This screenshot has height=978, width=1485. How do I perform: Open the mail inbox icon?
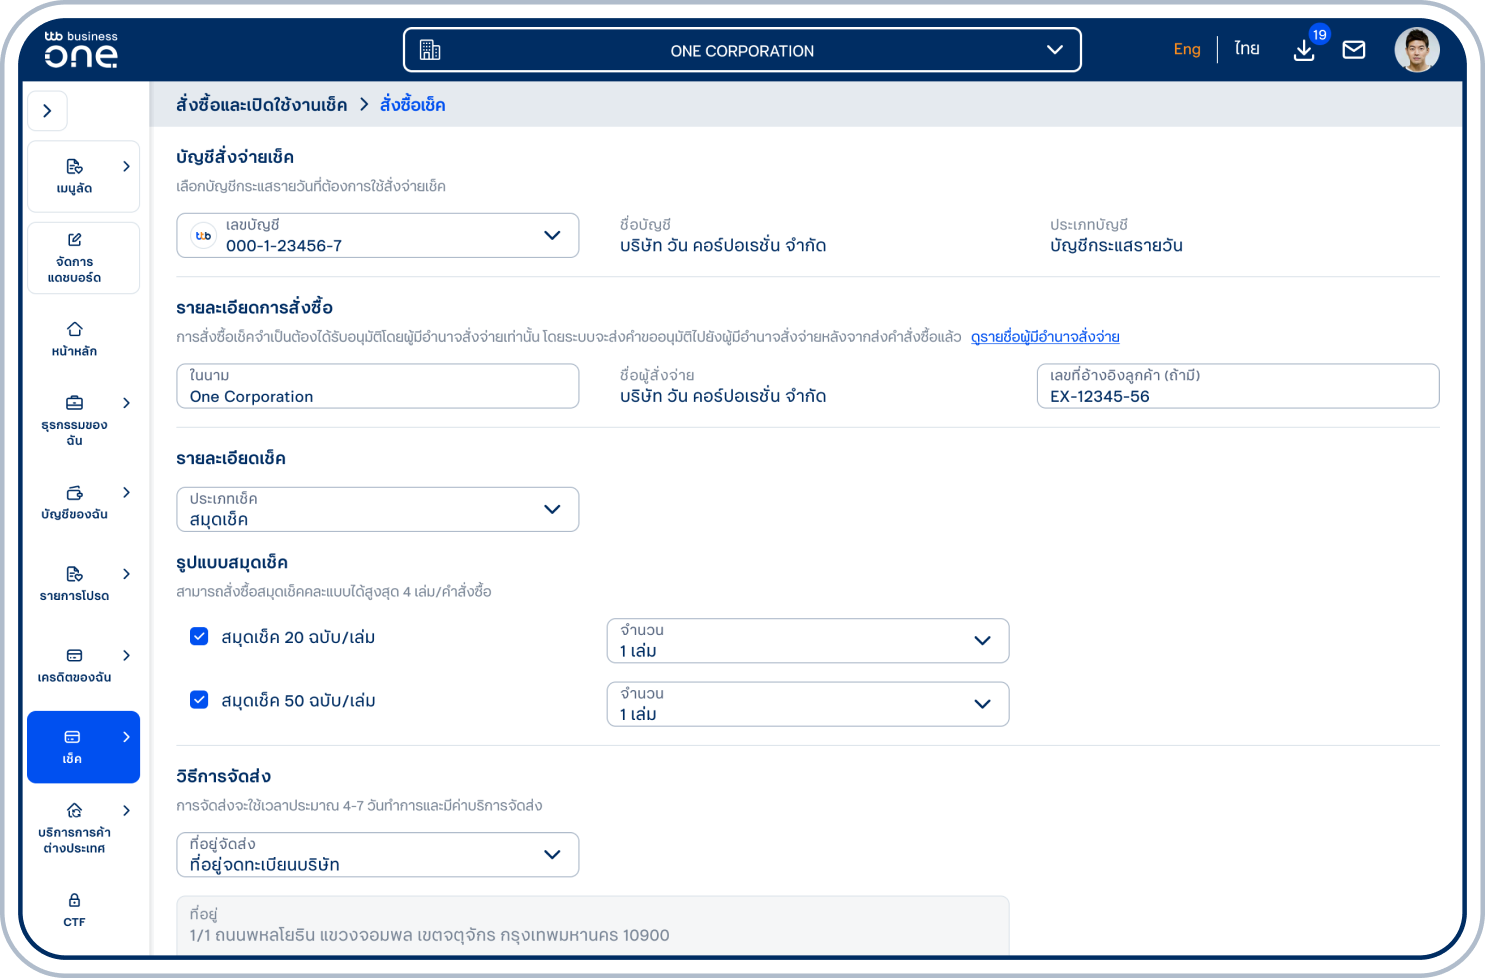coord(1354,50)
